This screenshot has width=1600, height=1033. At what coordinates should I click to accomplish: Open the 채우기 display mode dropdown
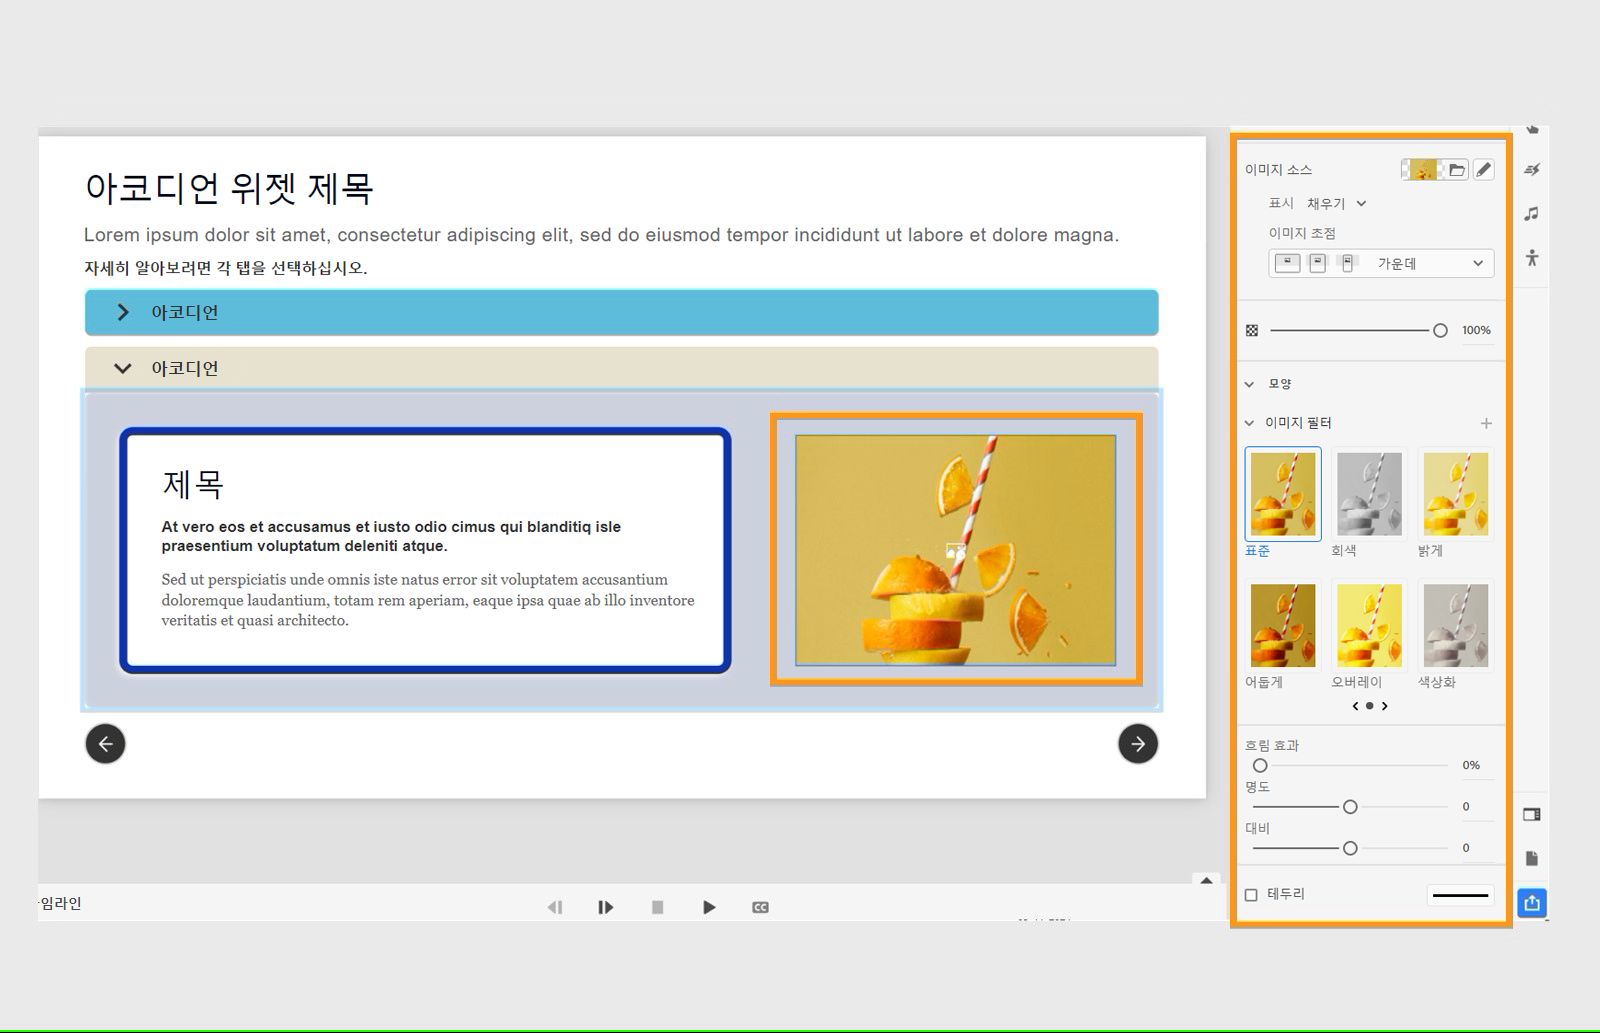point(1333,203)
